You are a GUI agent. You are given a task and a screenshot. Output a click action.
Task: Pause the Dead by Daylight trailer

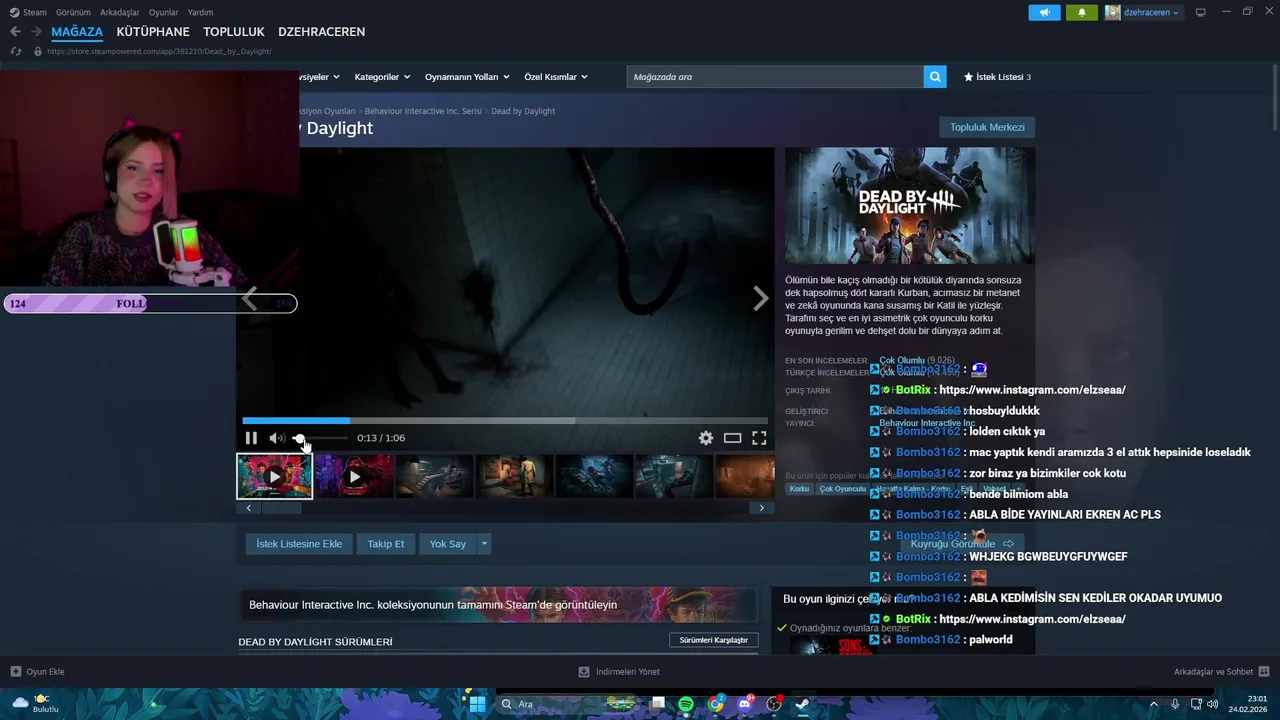[x=251, y=438]
